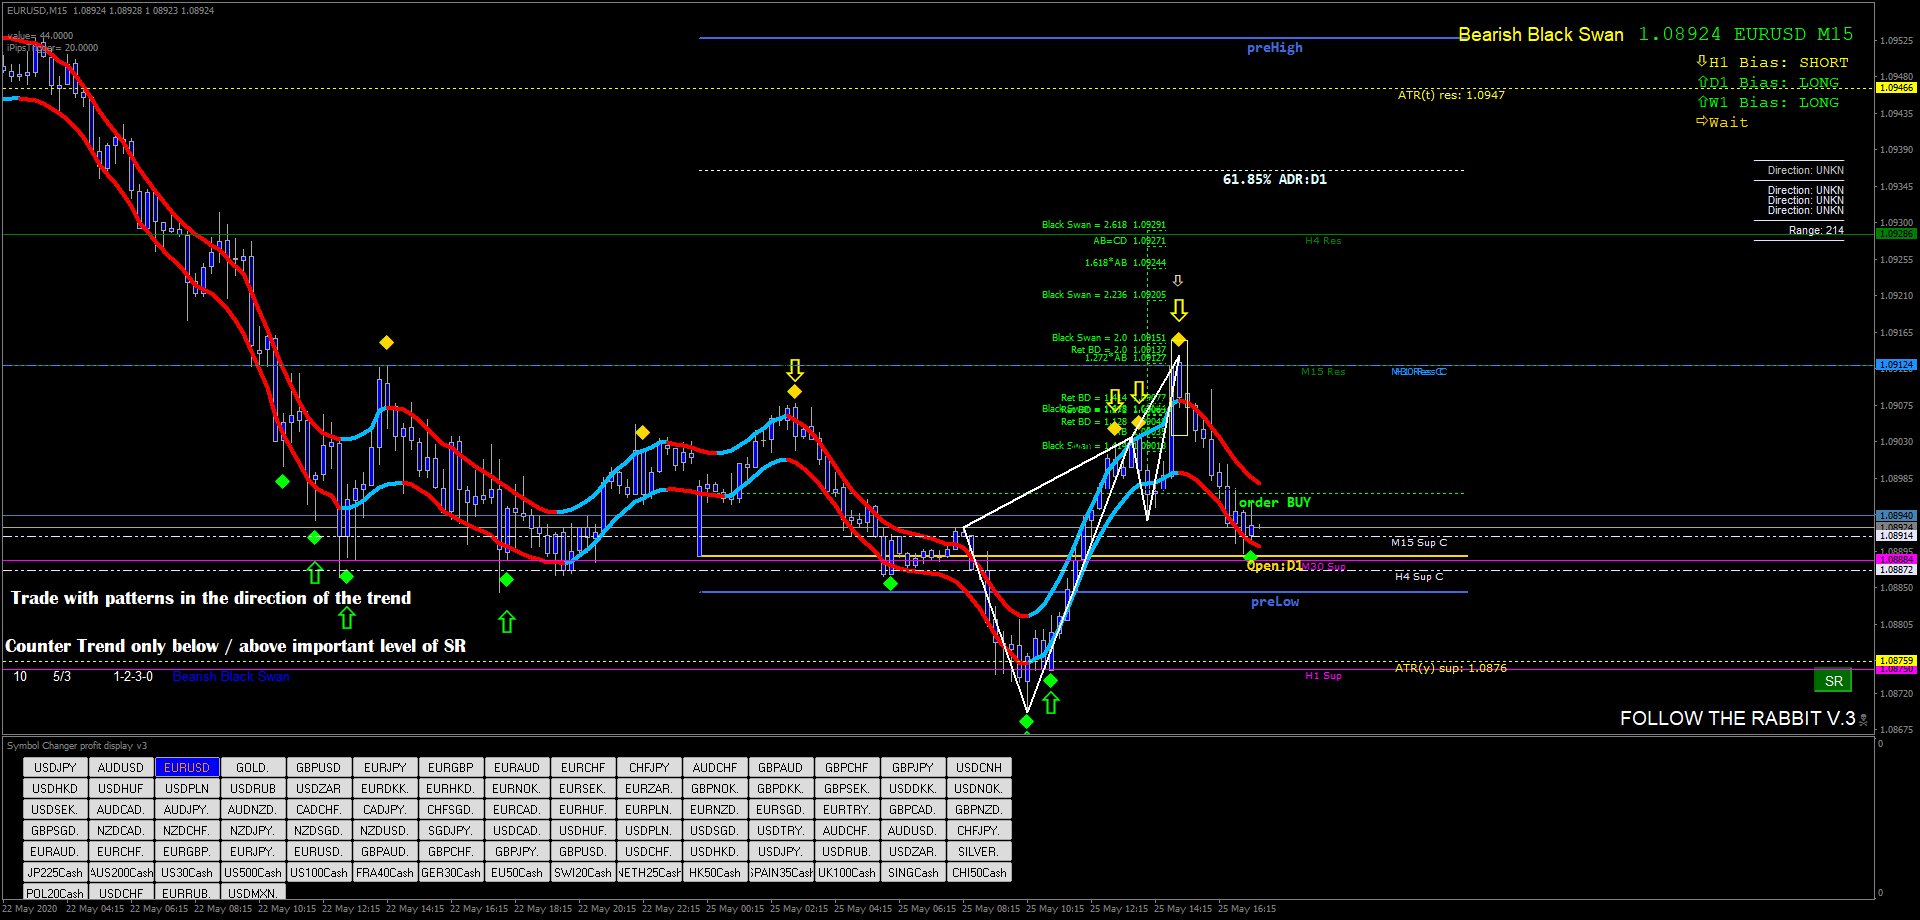The height and width of the screenshot is (920, 1920).
Task: Pick the EURZAR. symbol button
Action: pos(649,788)
